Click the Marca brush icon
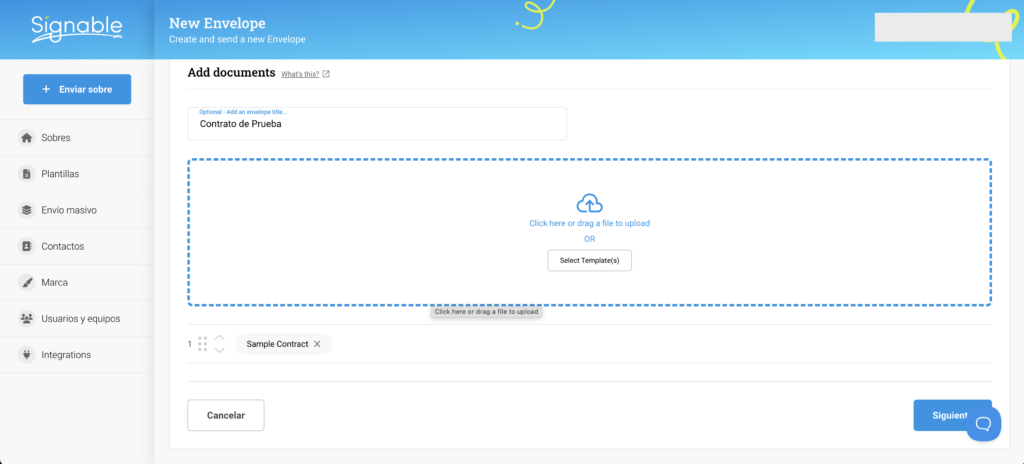The width and height of the screenshot is (1024, 464). [27, 282]
